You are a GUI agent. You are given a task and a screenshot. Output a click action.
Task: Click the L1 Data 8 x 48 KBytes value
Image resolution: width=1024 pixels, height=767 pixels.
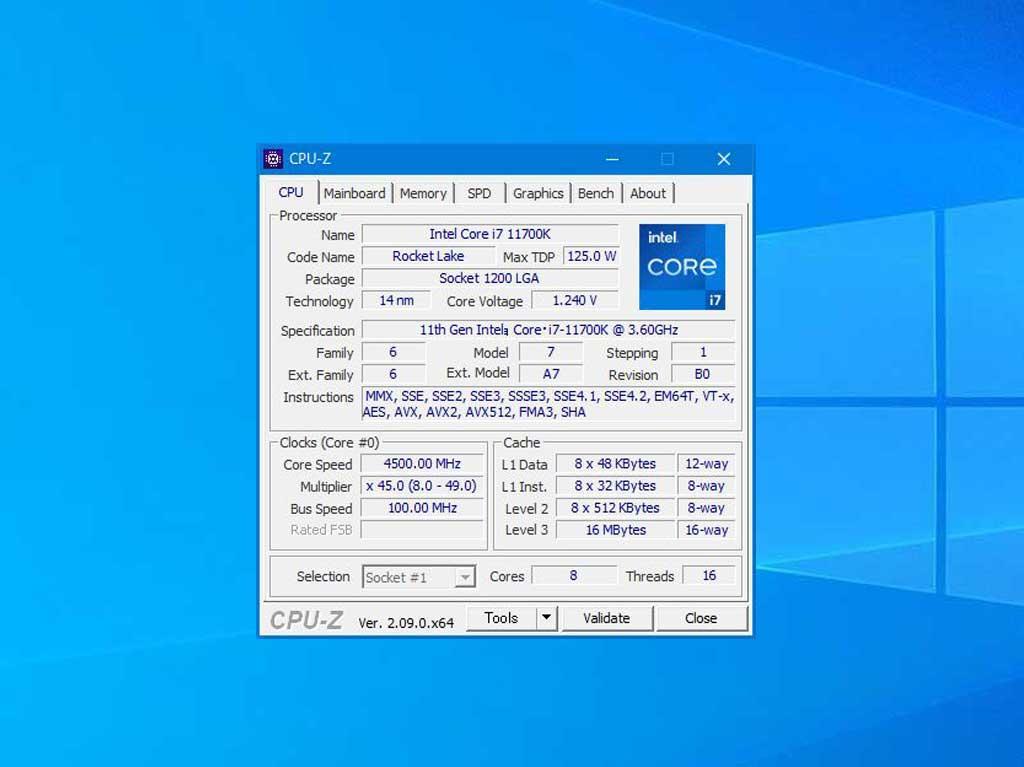pos(615,464)
